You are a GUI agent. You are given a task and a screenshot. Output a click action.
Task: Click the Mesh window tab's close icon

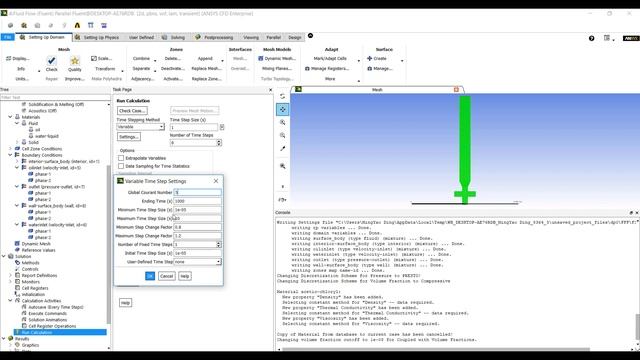click(456, 89)
